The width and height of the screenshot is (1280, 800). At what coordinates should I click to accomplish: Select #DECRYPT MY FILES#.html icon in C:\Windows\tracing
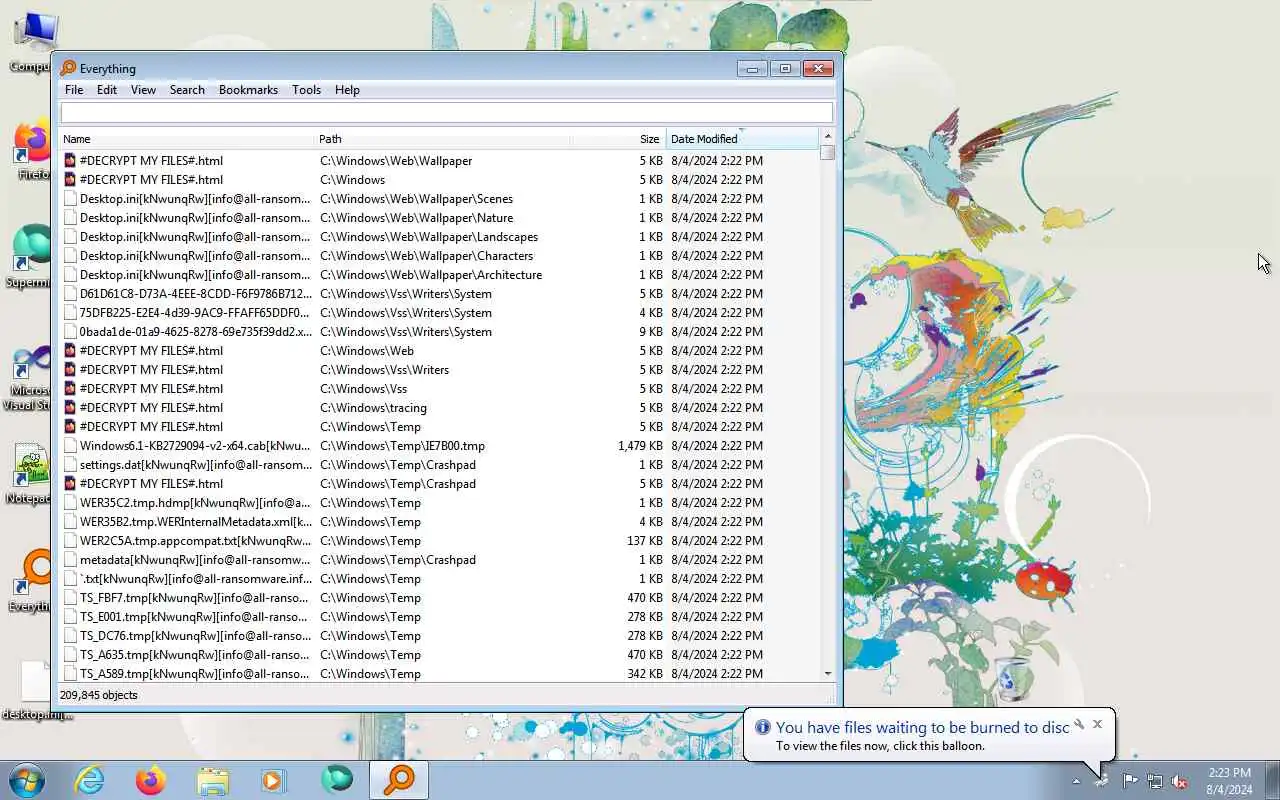70,407
